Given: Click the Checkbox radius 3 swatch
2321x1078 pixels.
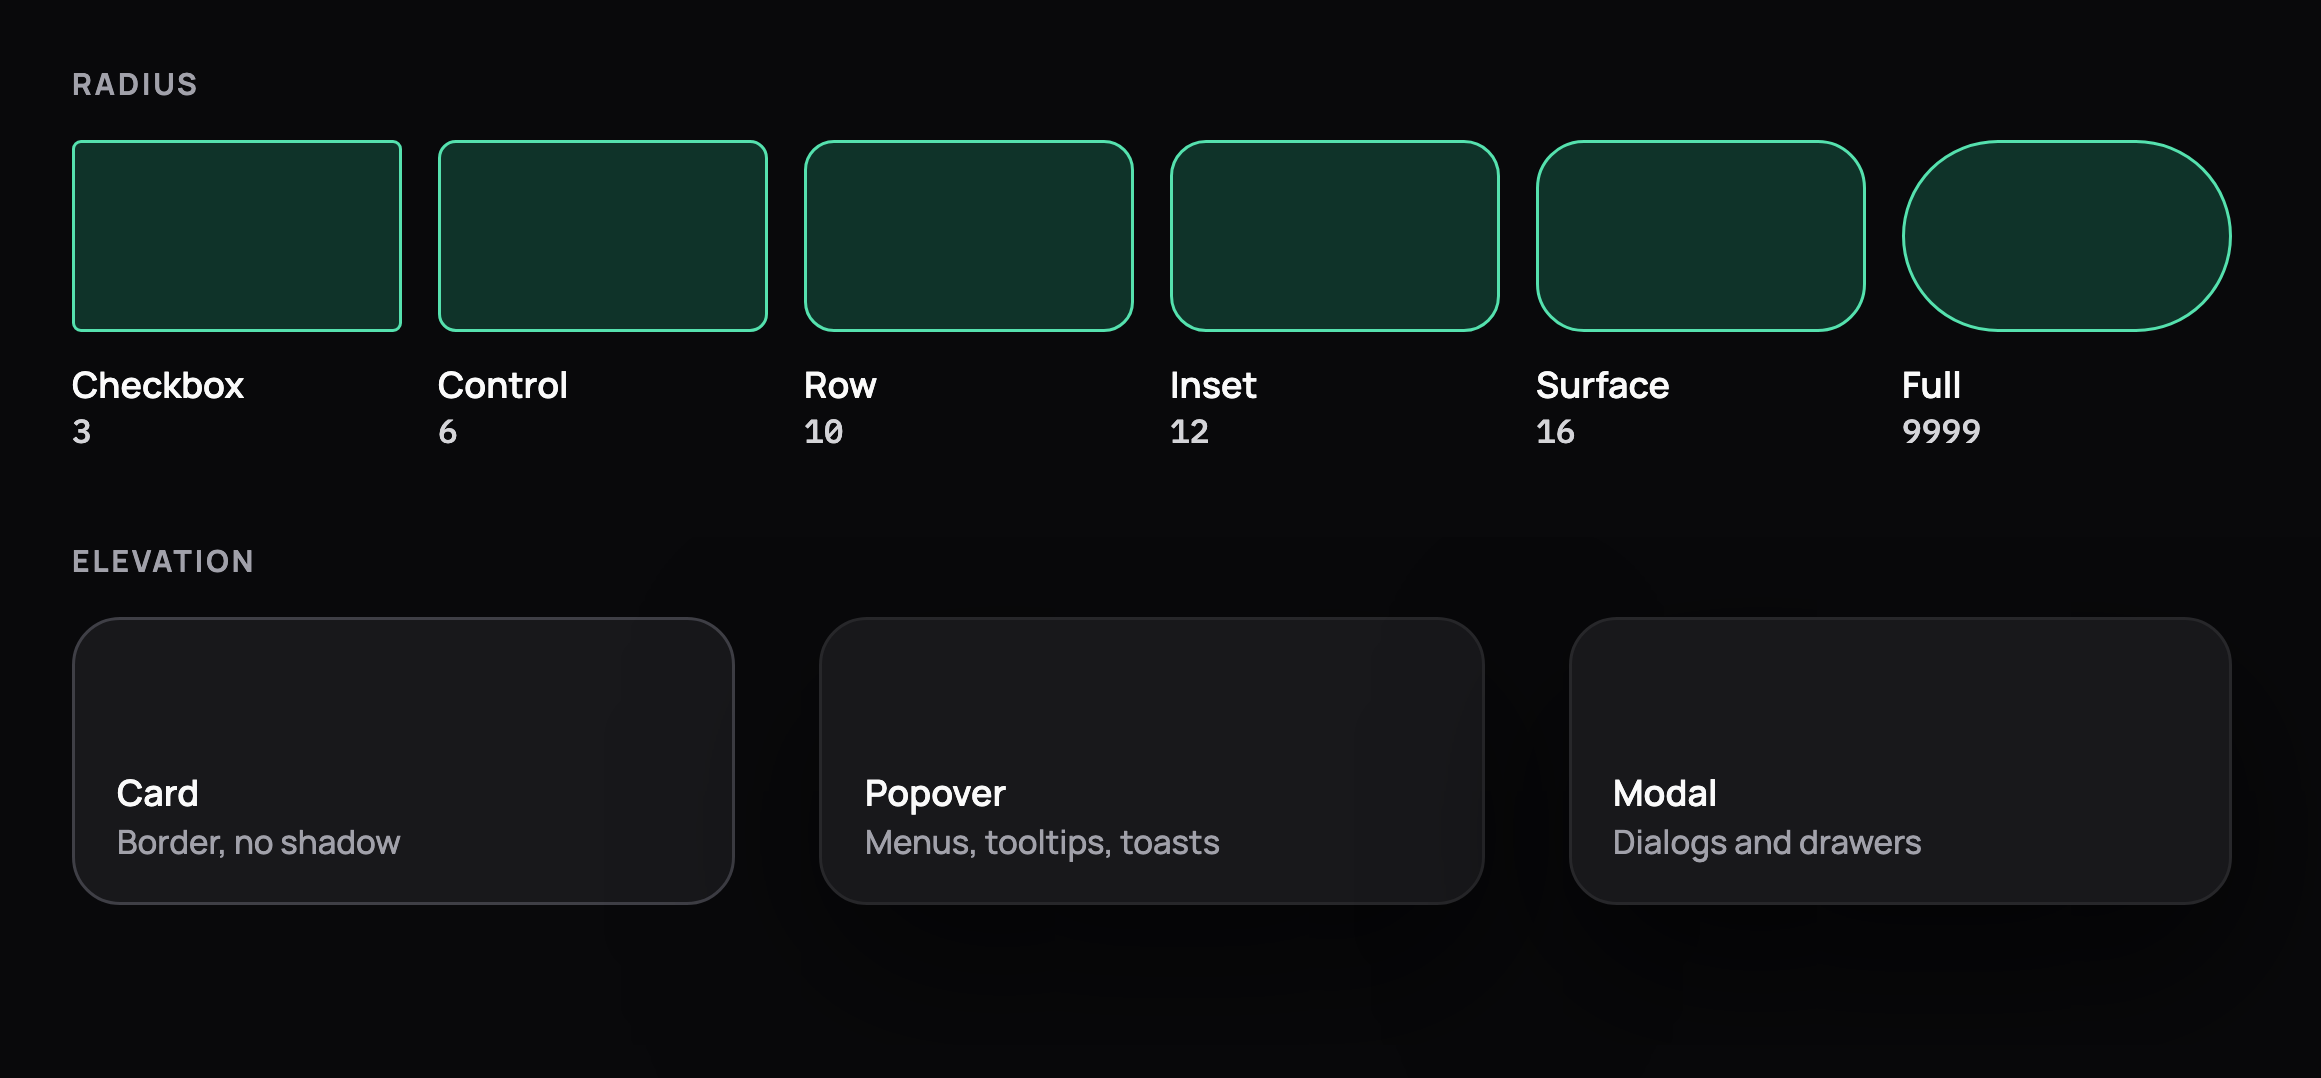Looking at the screenshot, I should click(237, 236).
